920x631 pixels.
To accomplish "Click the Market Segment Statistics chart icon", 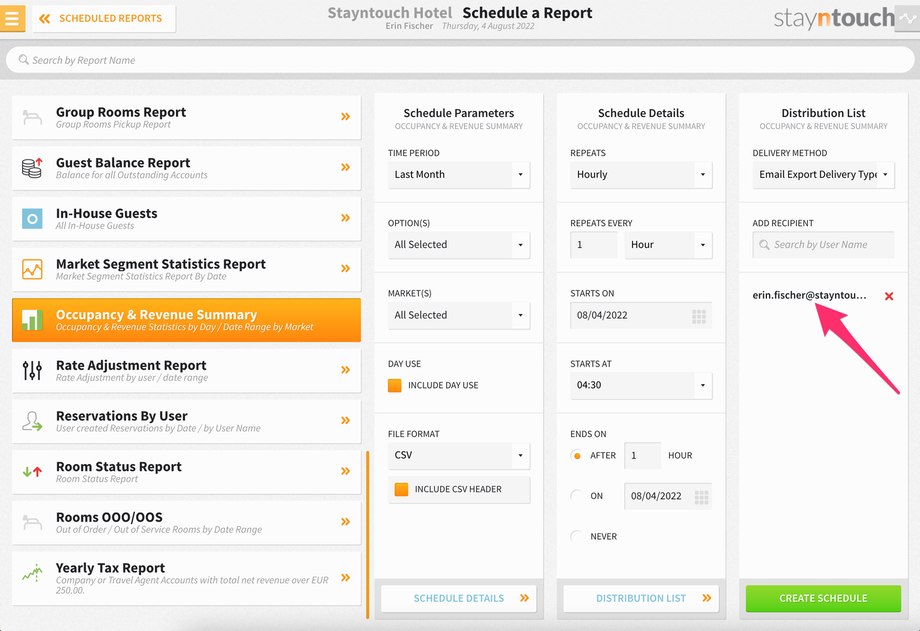I will coord(32,269).
